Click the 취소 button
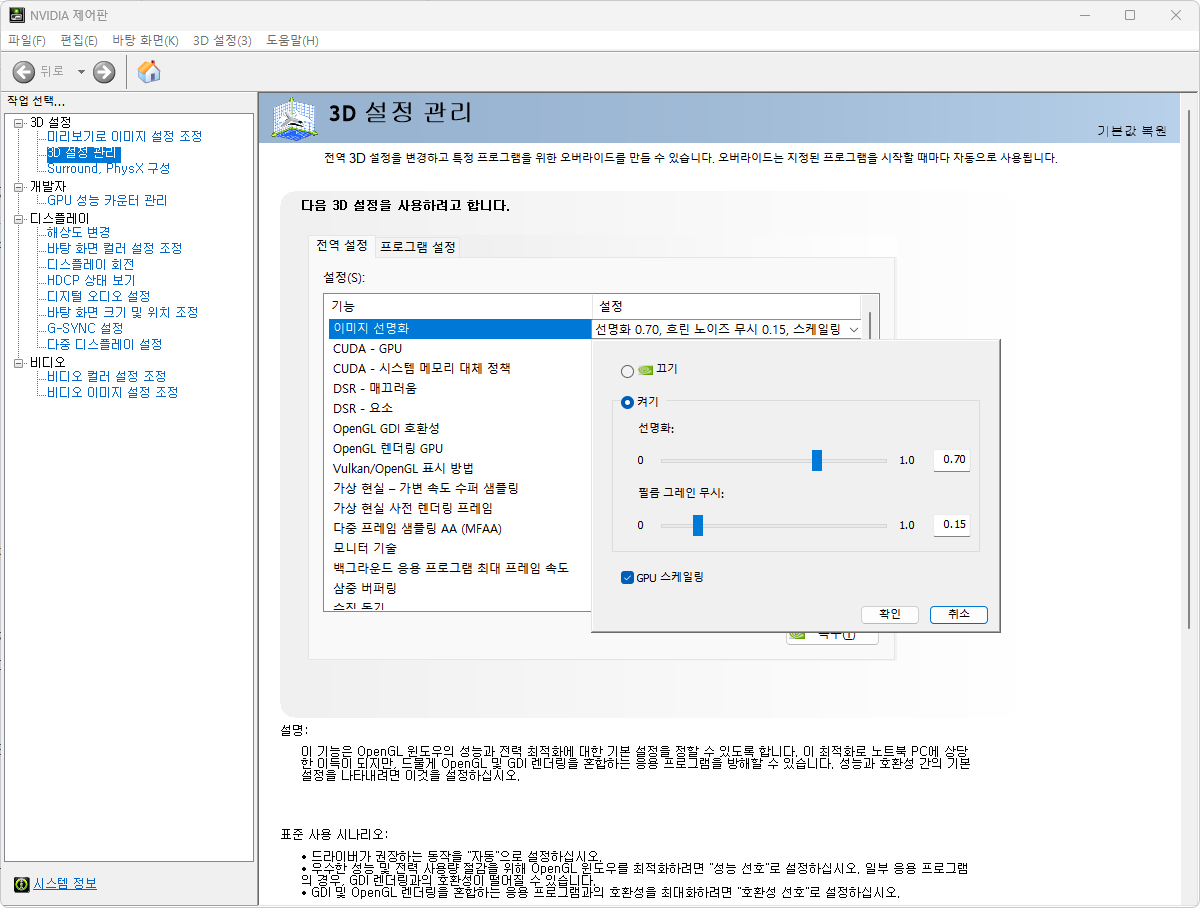Image resolution: width=1200 pixels, height=908 pixels. click(x=958, y=614)
